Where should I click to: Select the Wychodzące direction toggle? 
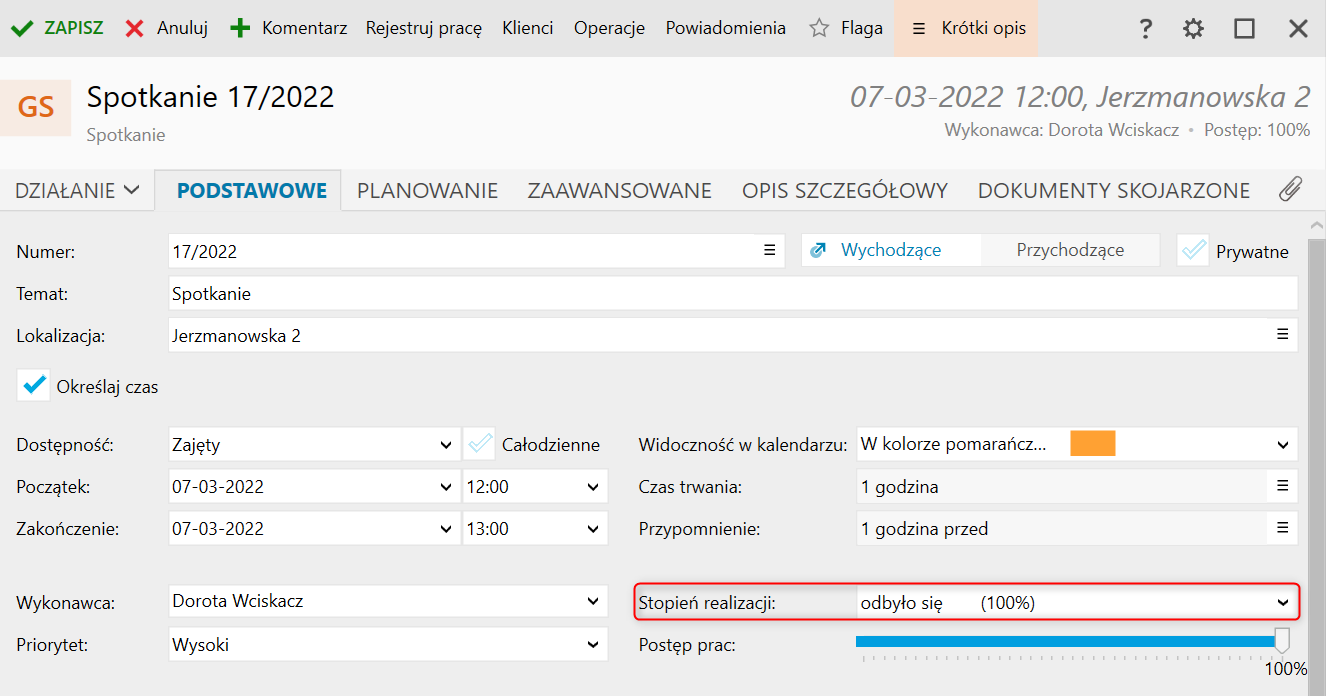[891, 250]
